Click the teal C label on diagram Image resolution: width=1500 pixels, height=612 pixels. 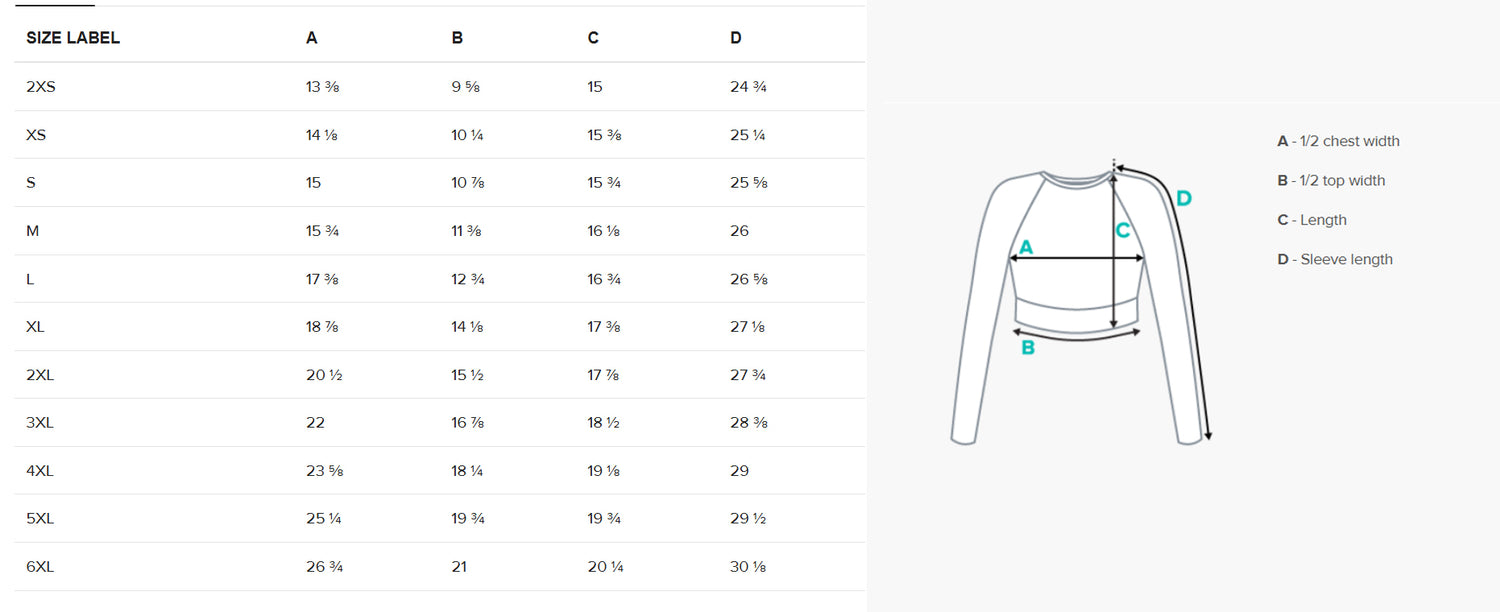pos(1123,231)
